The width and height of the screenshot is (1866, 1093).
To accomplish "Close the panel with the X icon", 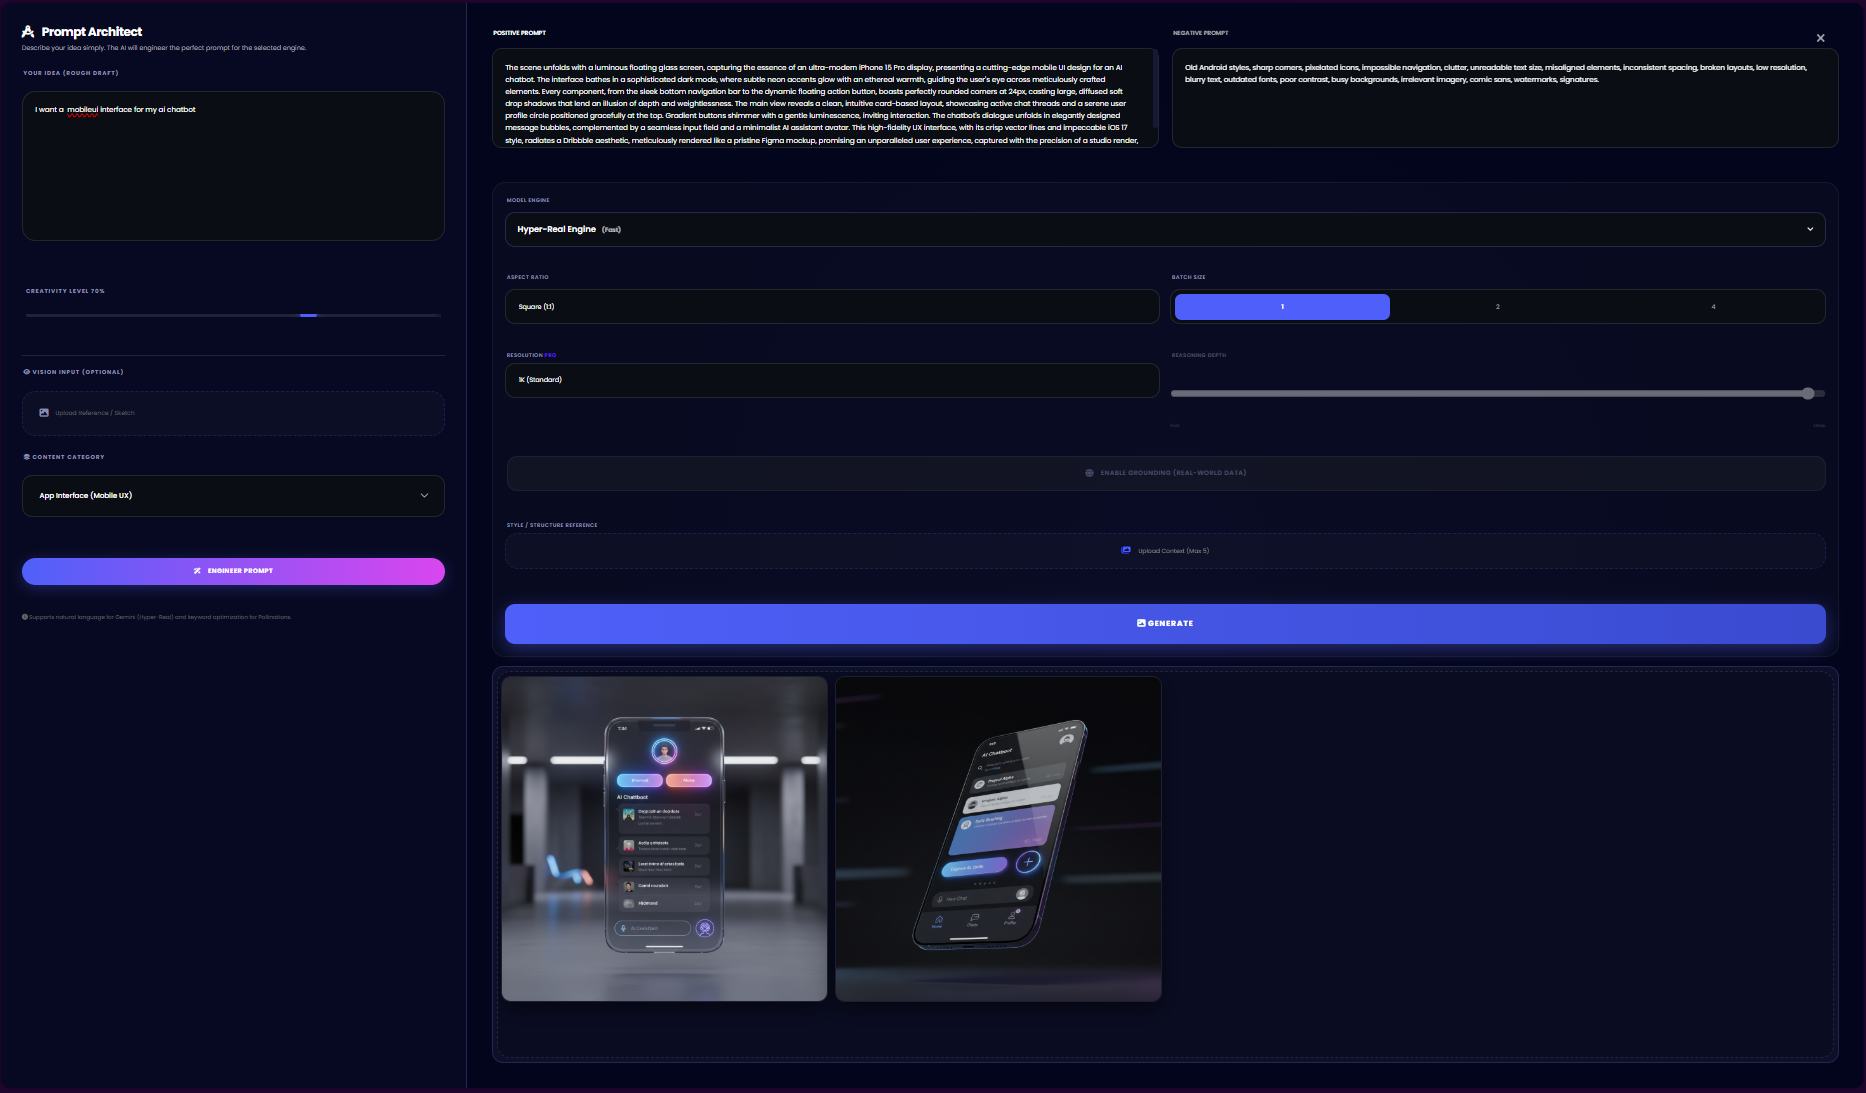I will [1820, 38].
